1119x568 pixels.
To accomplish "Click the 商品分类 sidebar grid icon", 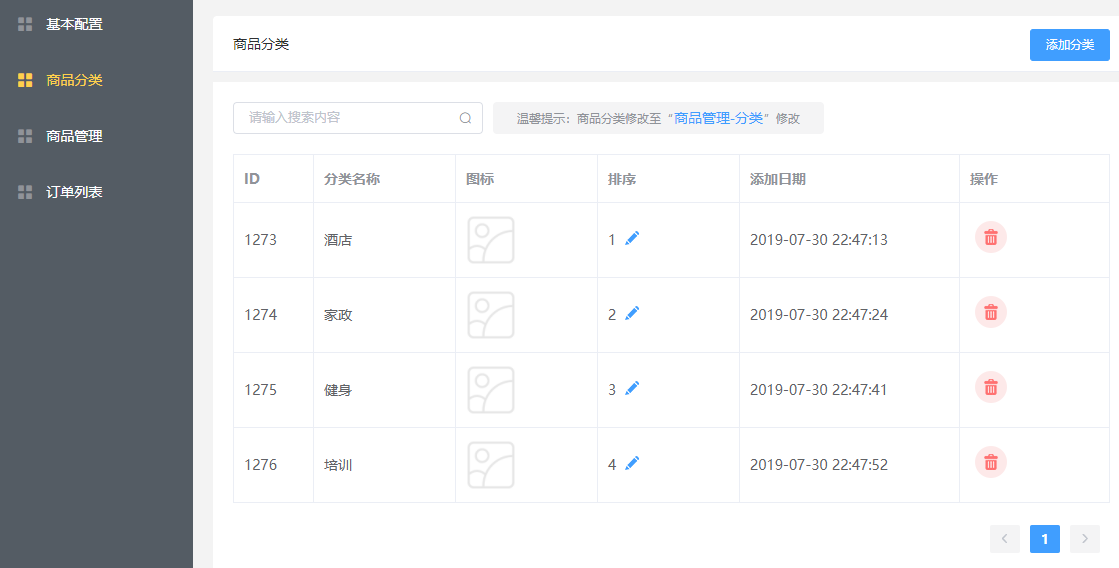I will [25, 80].
